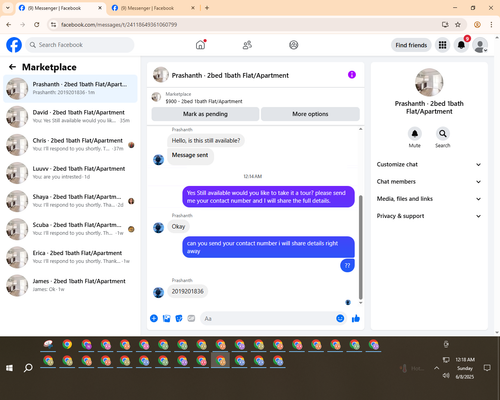The height and width of the screenshot is (400, 500).
Task: Open the Chrome profile icon
Action: tap(477, 24)
